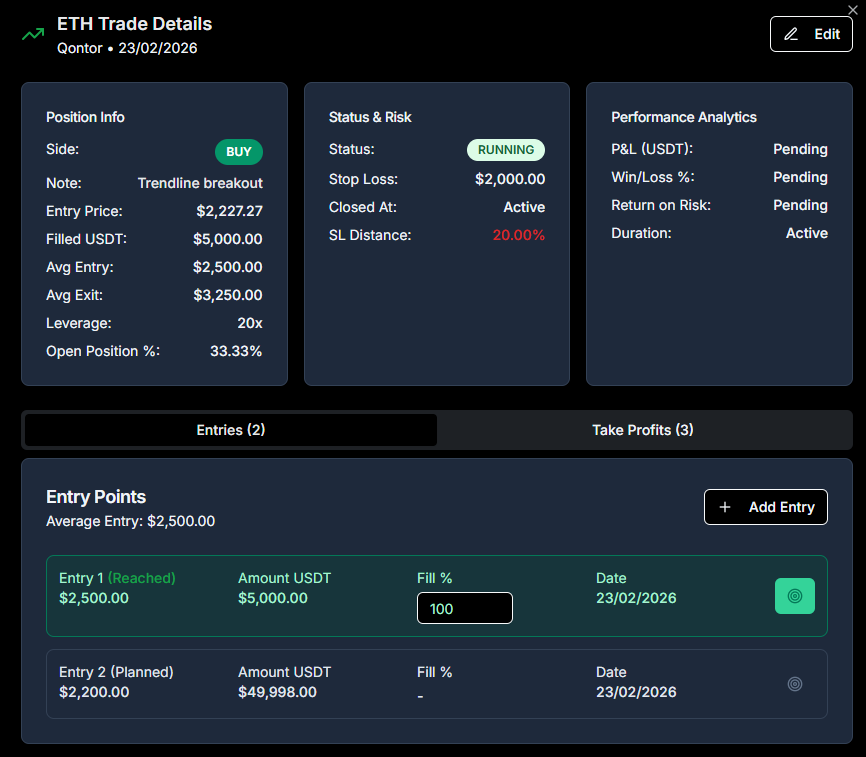Image resolution: width=866 pixels, height=757 pixels.
Task: Switch to the Take Profits (3) tab
Action: click(643, 430)
